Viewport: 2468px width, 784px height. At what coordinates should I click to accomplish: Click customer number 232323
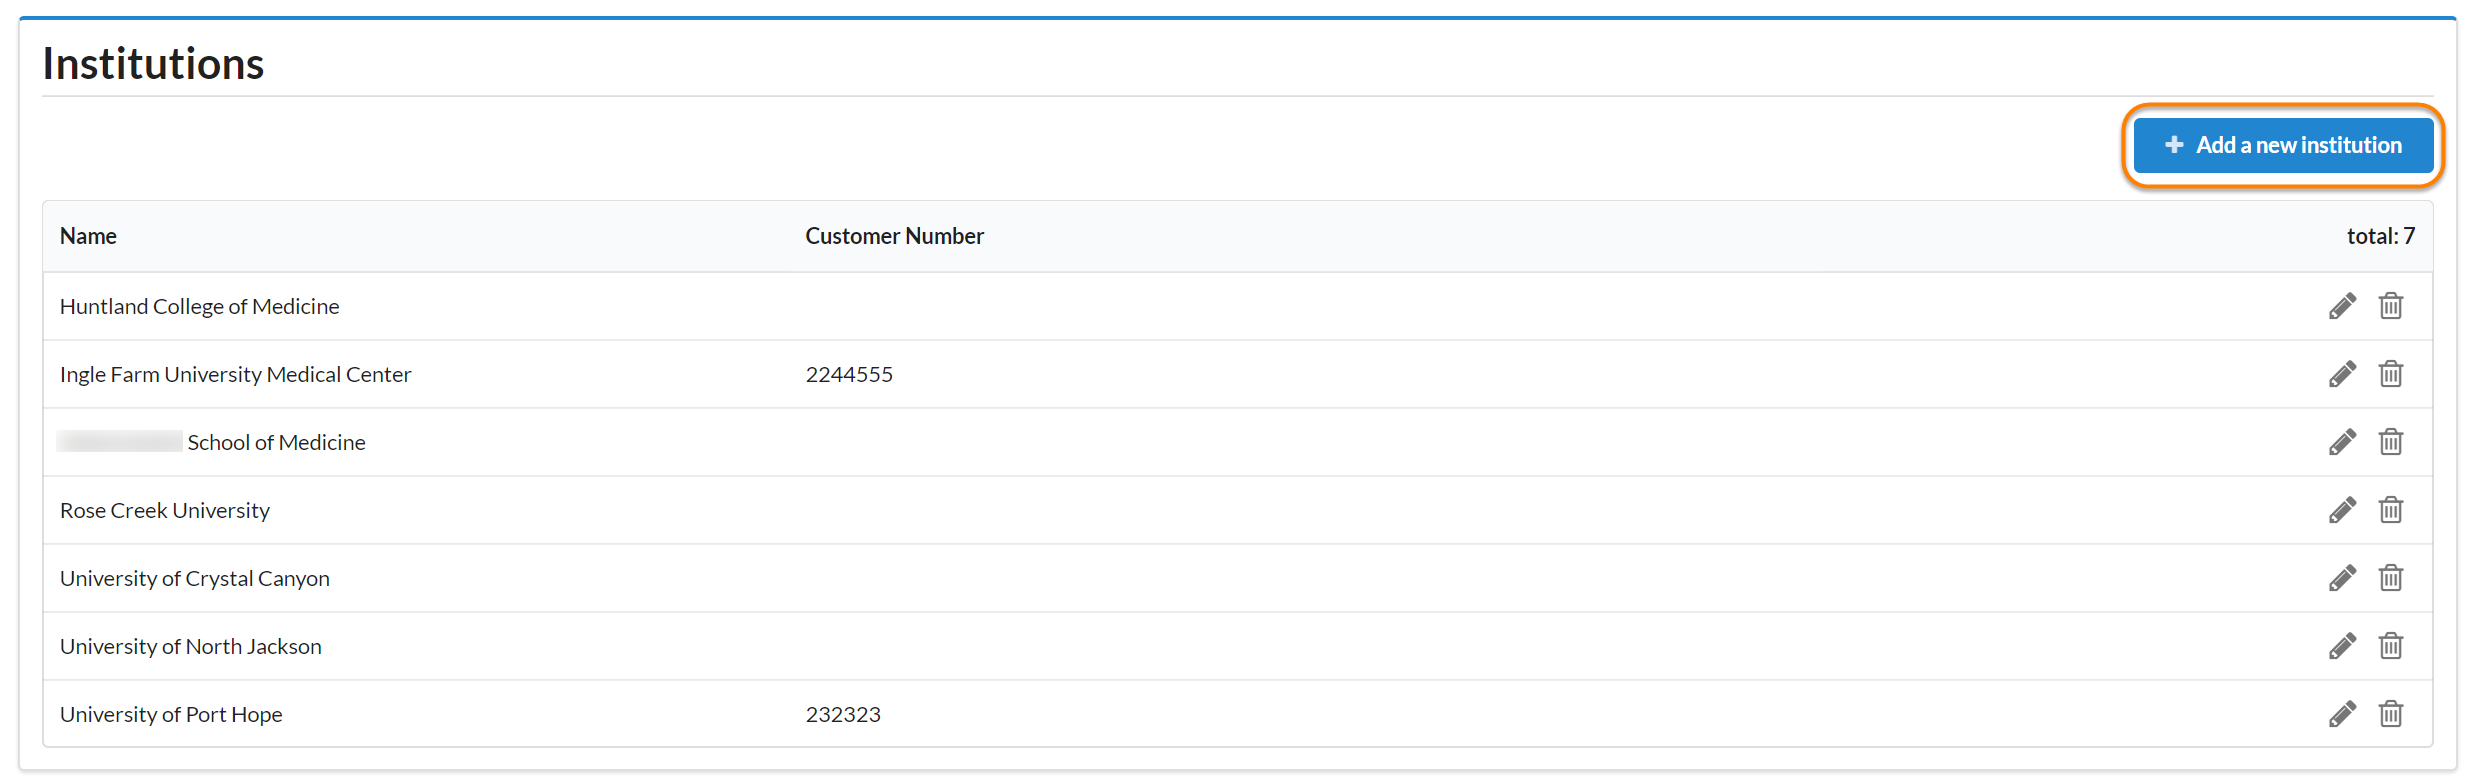[x=843, y=714]
